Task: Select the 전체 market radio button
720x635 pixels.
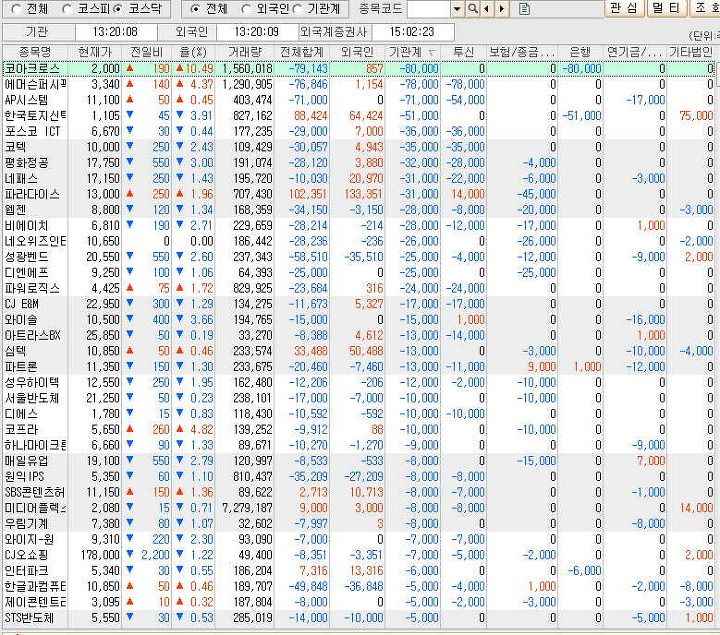Action: tap(16, 8)
